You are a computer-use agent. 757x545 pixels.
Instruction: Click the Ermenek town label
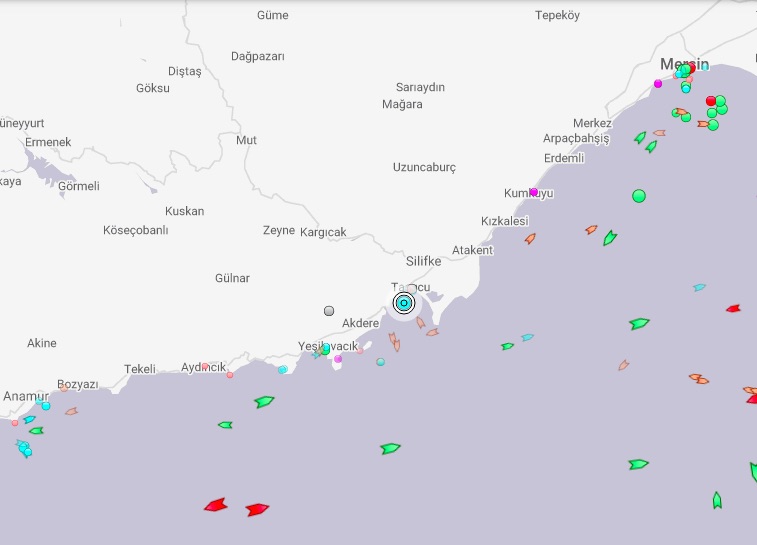[48, 142]
